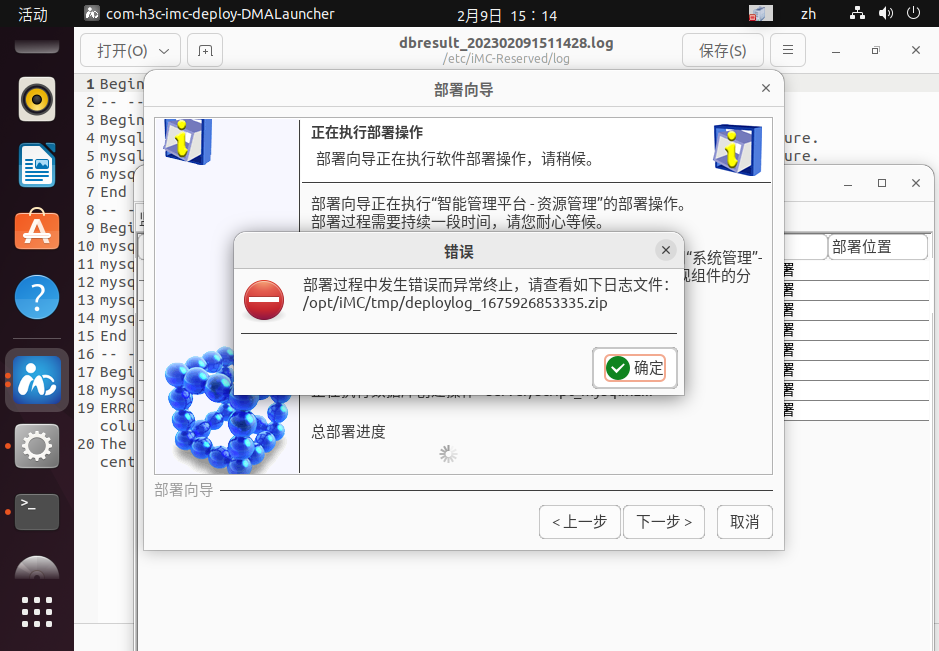939x651 pixels.
Task: Click the info book icon at wizard top right
Action: pos(738,150)
